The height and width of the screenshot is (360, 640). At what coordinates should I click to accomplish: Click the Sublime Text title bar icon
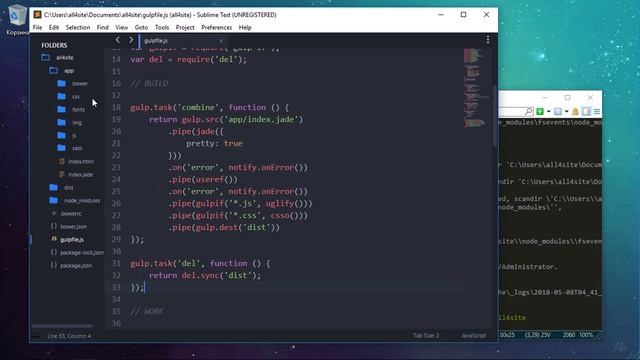pos(37,15)
